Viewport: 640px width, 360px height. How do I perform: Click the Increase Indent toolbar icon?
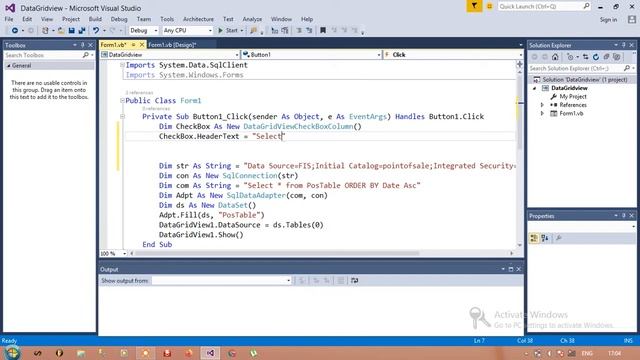309,31
